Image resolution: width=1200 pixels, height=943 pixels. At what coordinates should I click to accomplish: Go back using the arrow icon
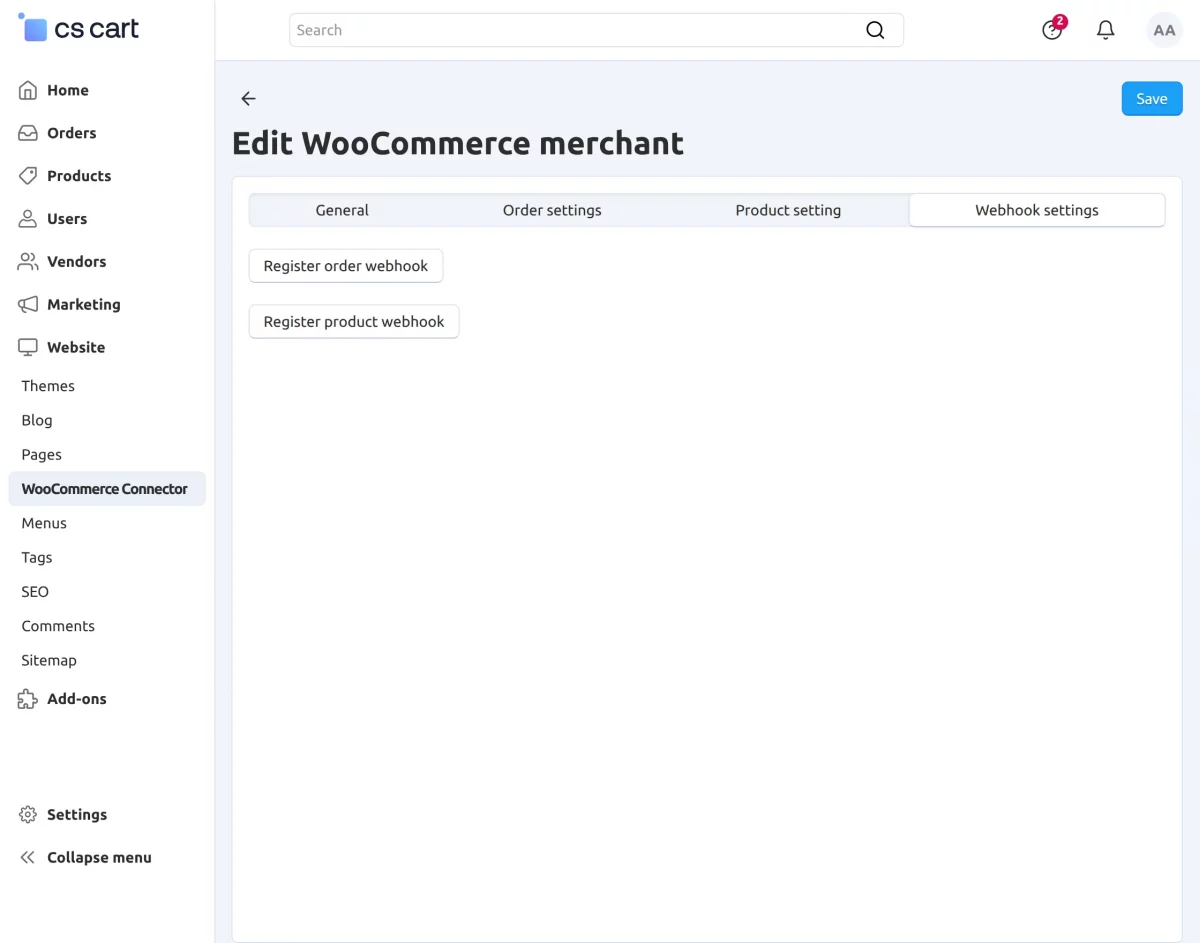[x=248, y=99]
